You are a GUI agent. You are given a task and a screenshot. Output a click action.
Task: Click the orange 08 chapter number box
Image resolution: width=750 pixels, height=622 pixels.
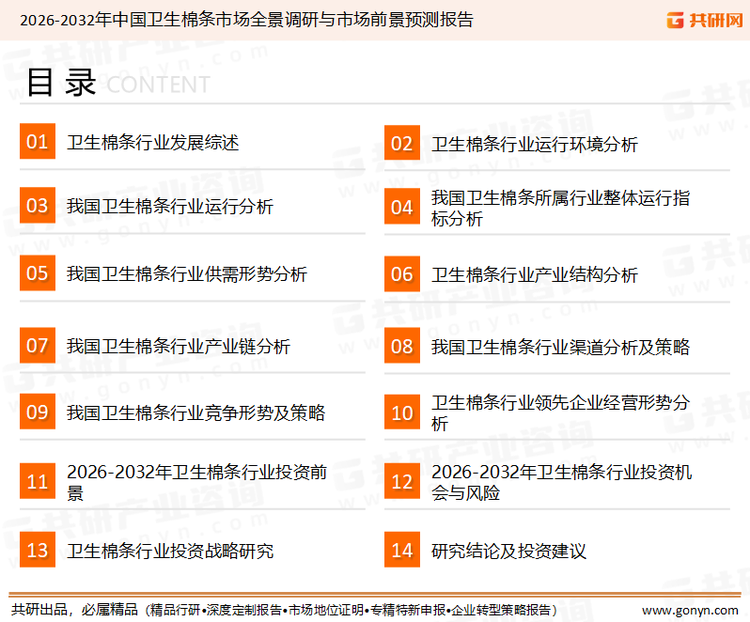coord(402,345)
